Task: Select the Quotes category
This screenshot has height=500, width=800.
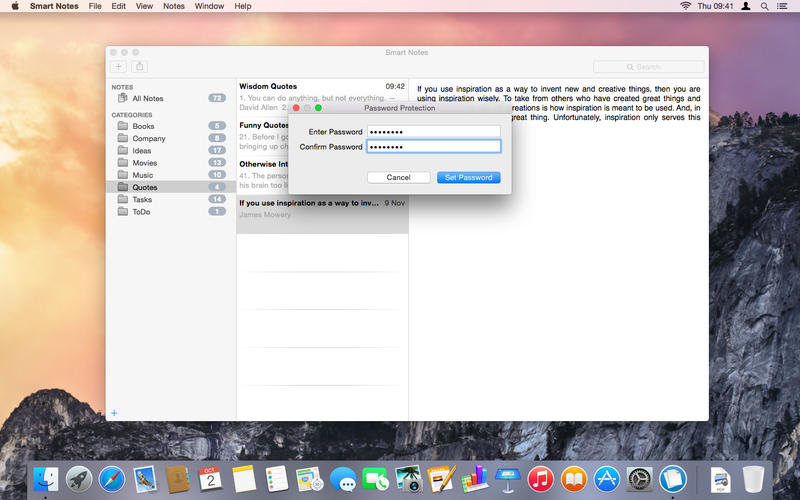Action: pyautogui.click(x=171, y=187)
